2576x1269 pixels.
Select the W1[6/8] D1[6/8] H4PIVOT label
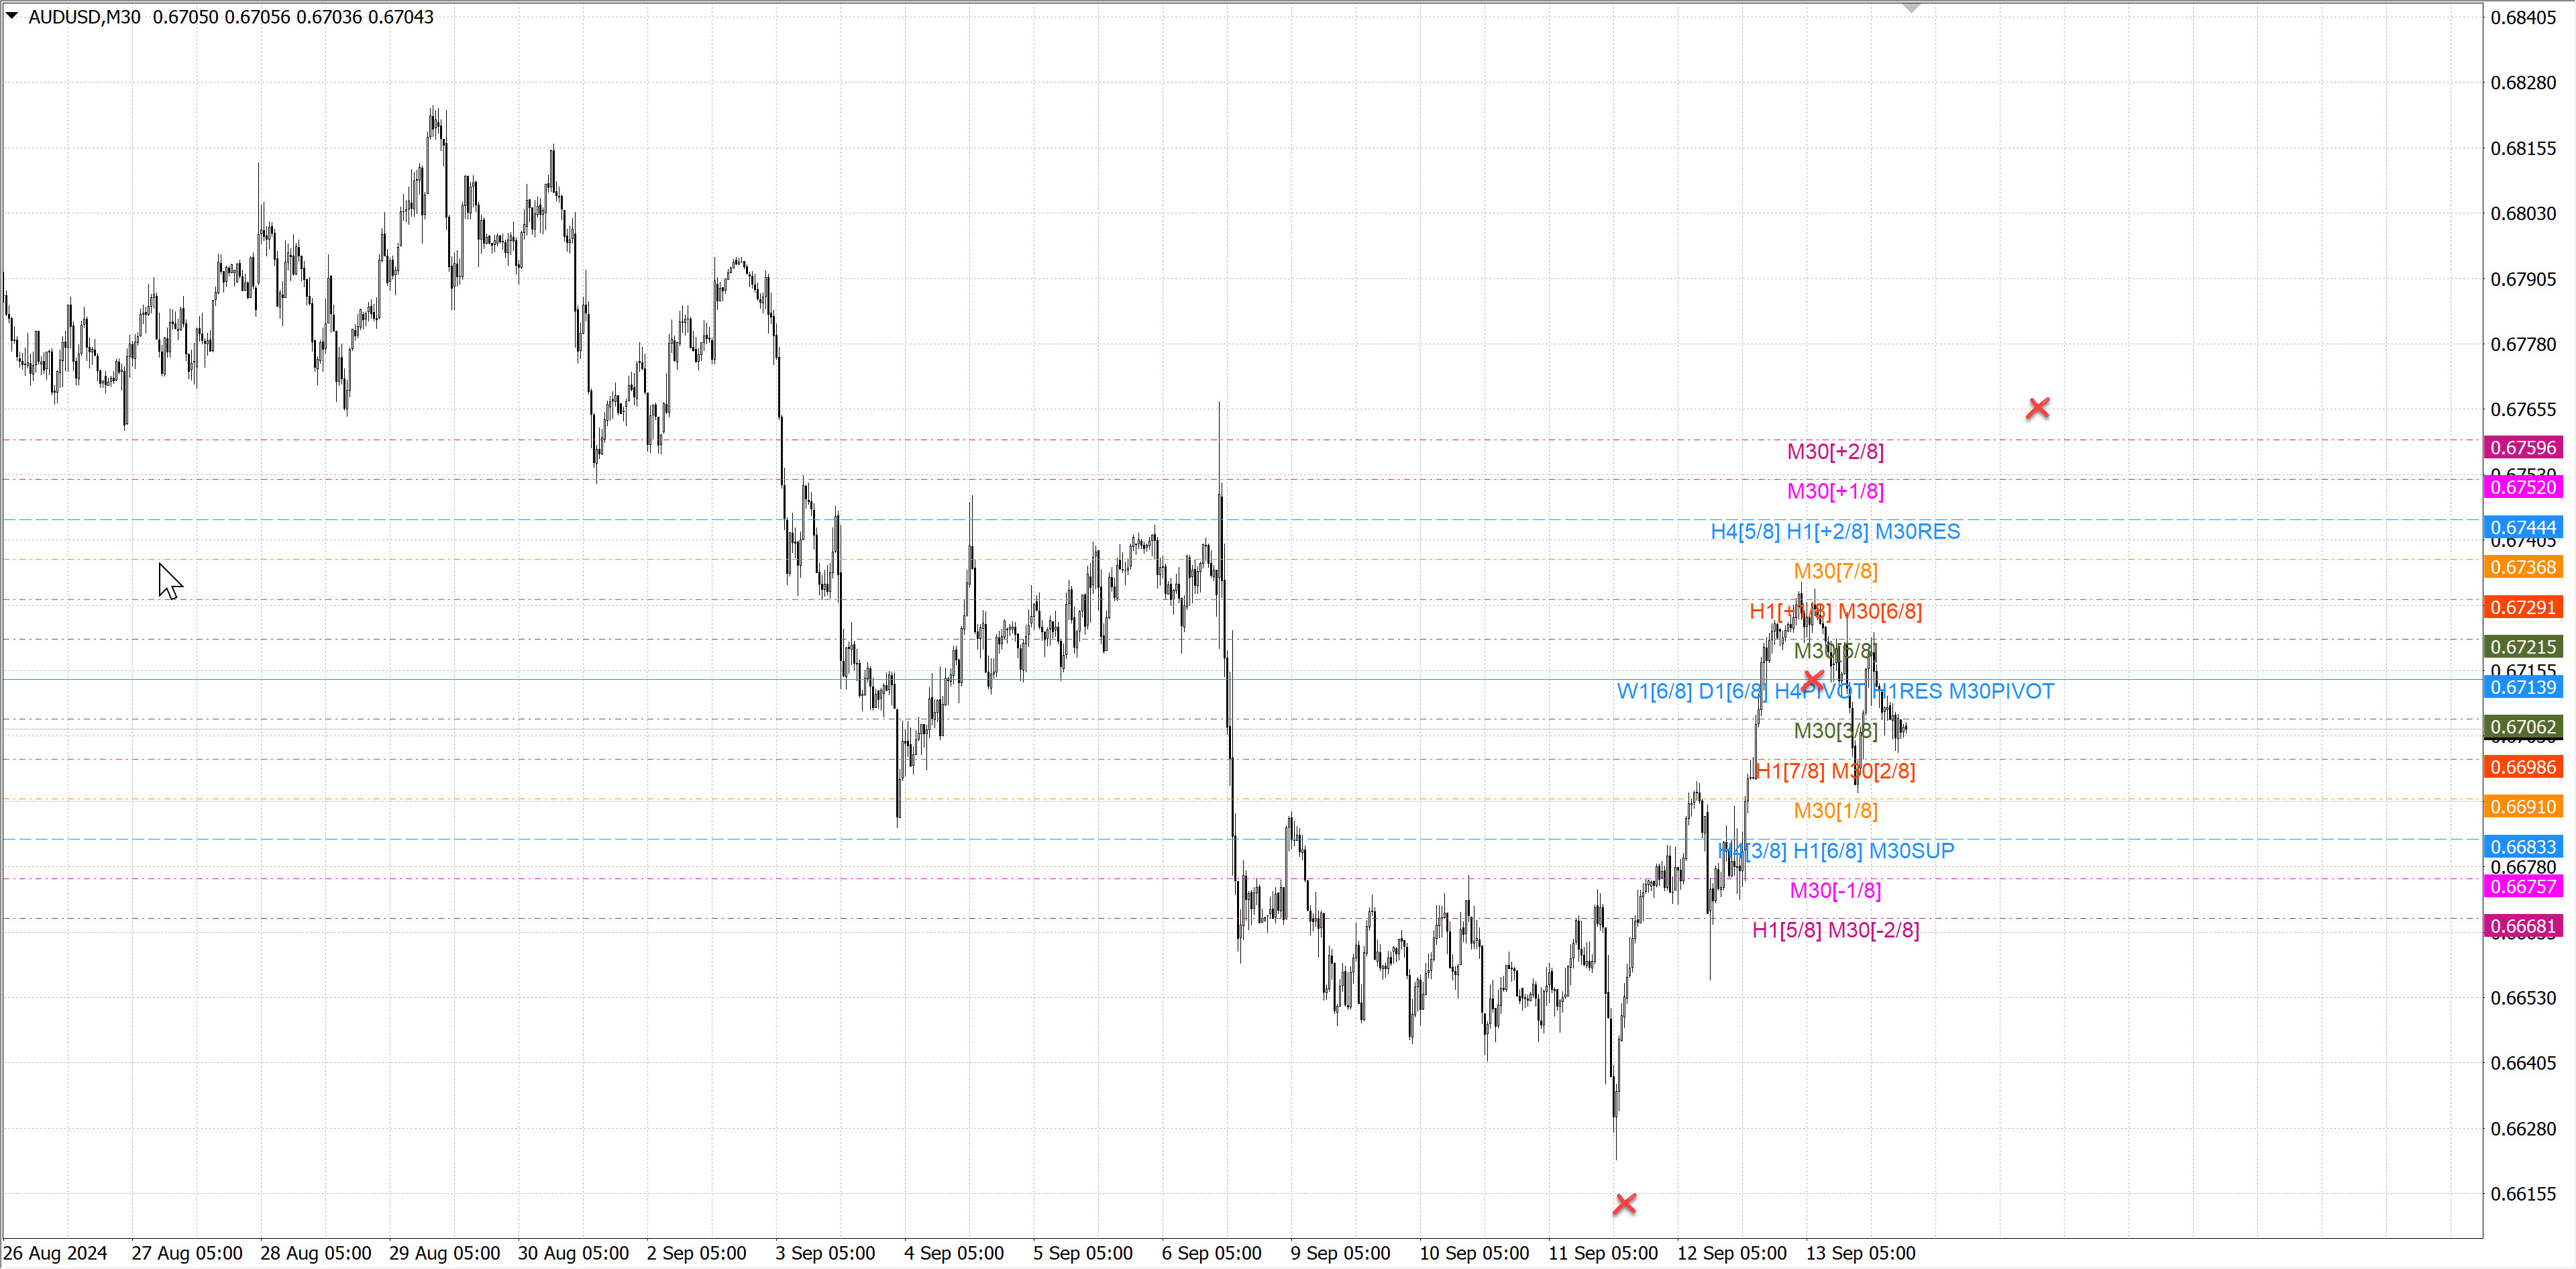1834,691
